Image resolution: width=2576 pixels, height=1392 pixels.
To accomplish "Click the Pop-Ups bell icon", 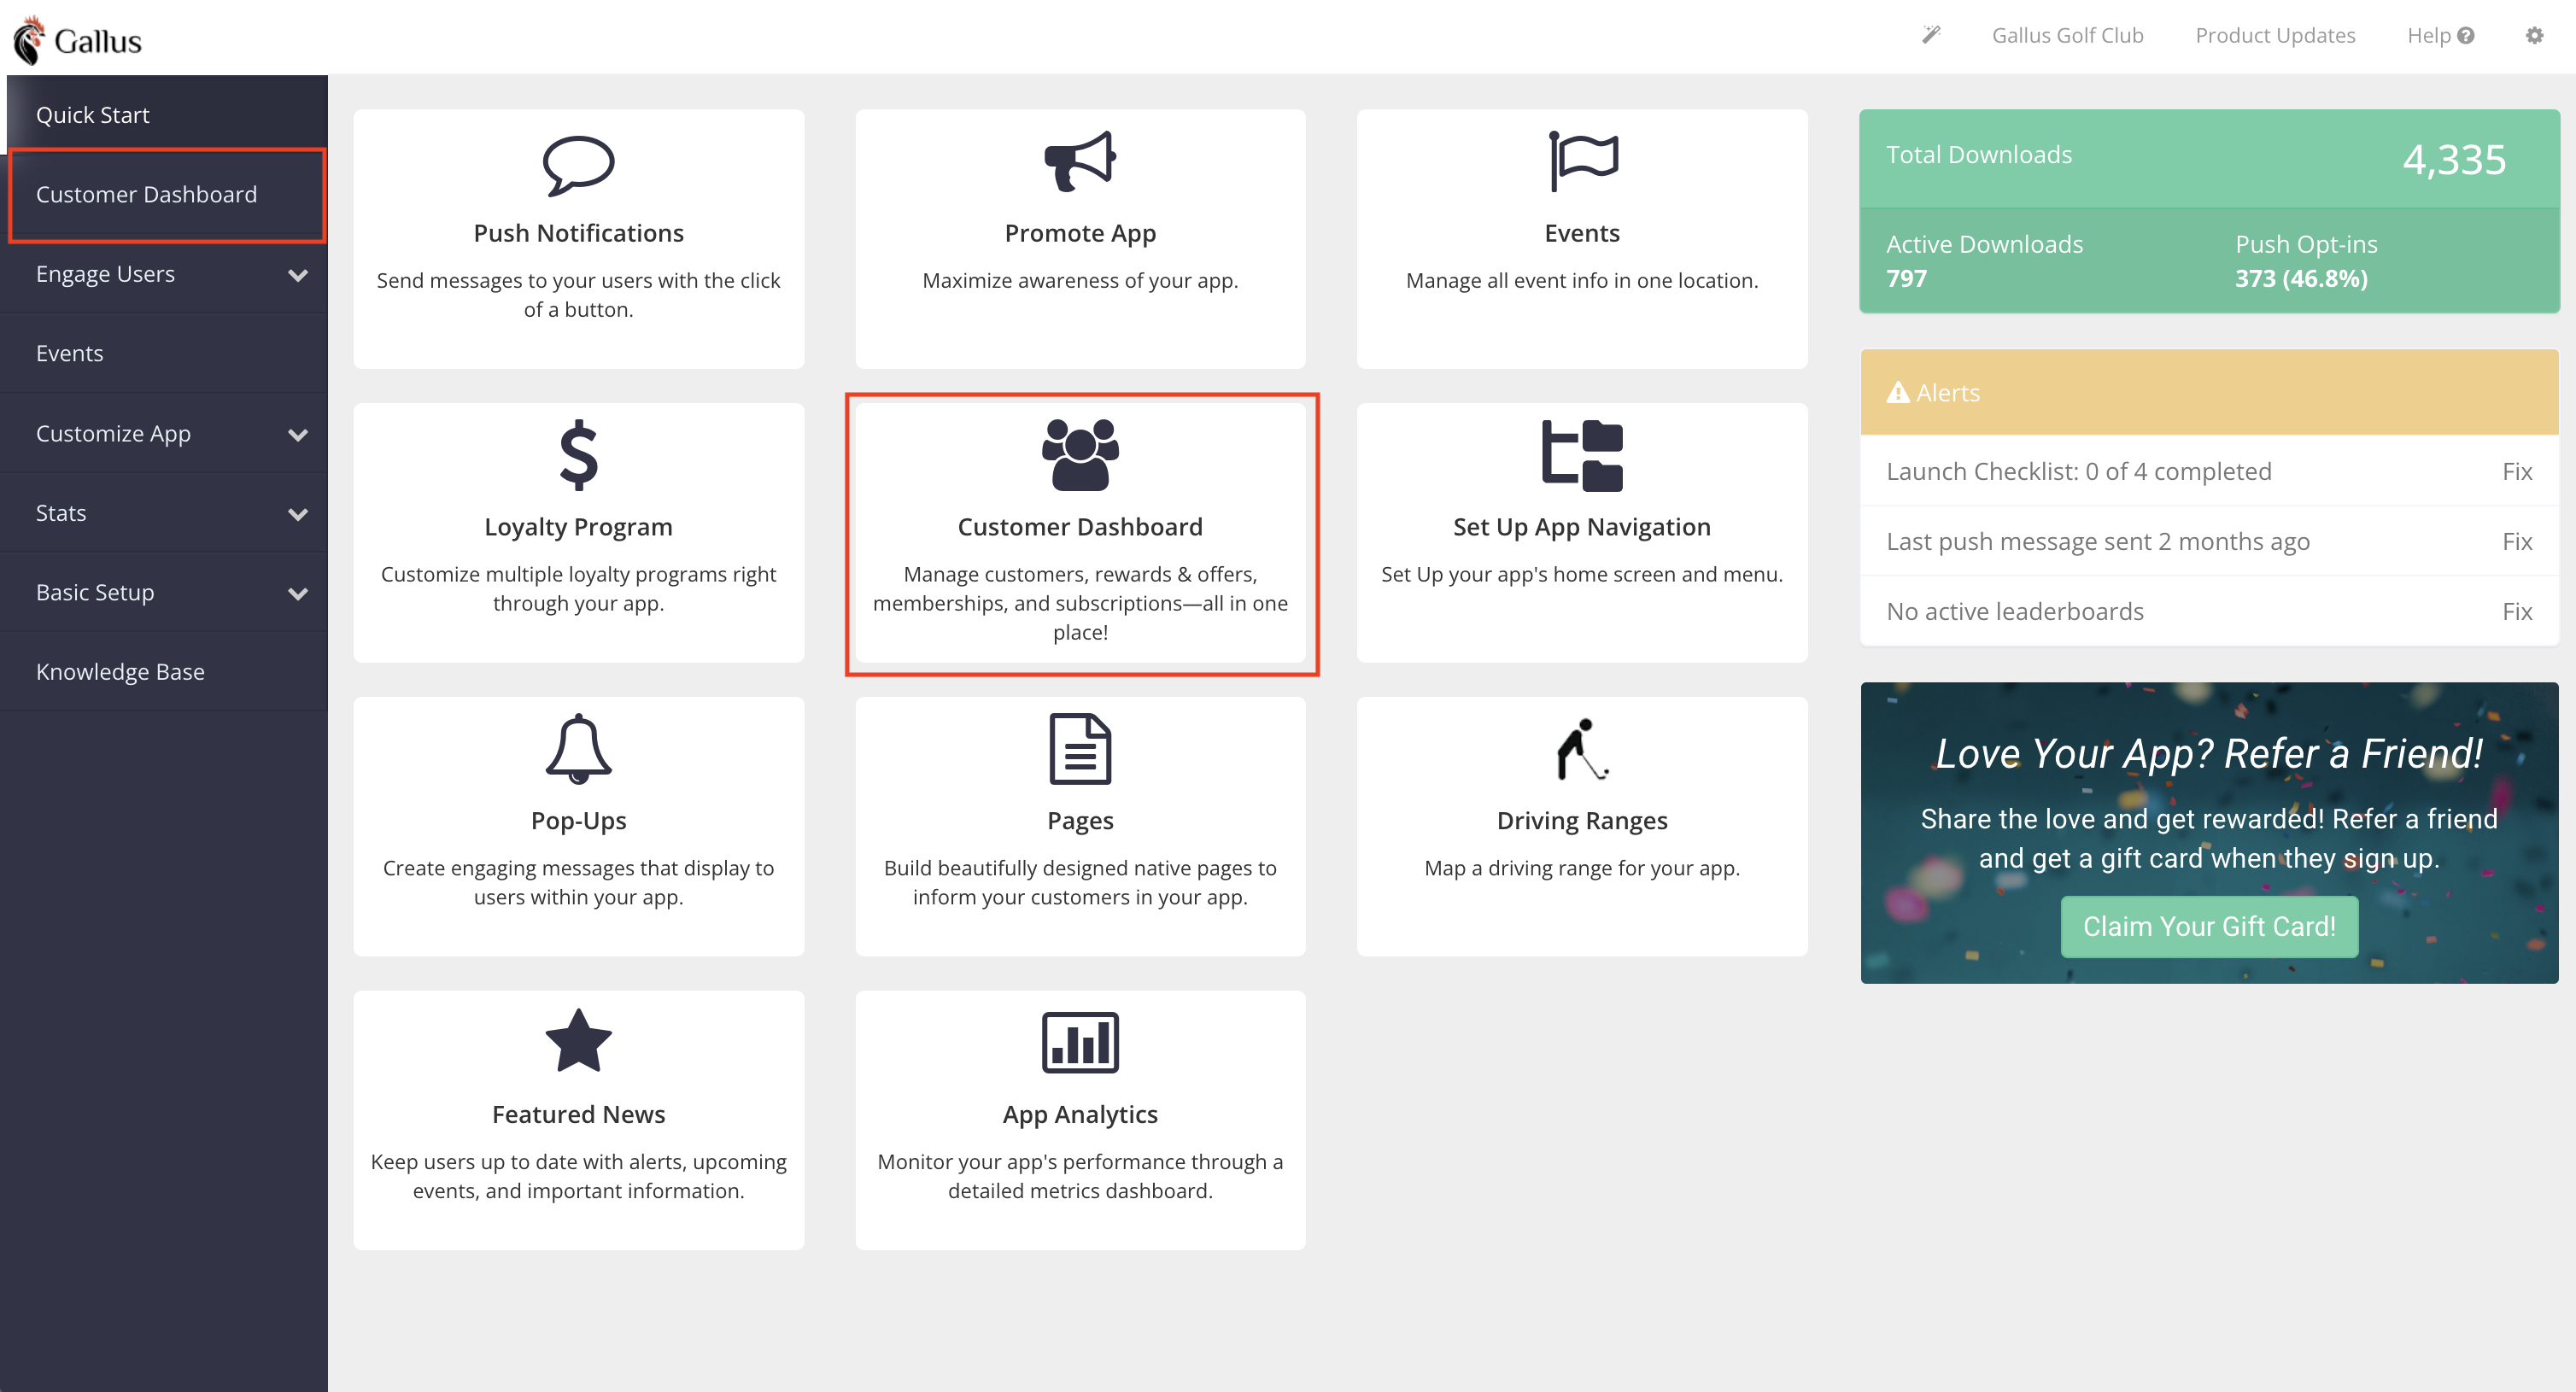I will point(578,748).
